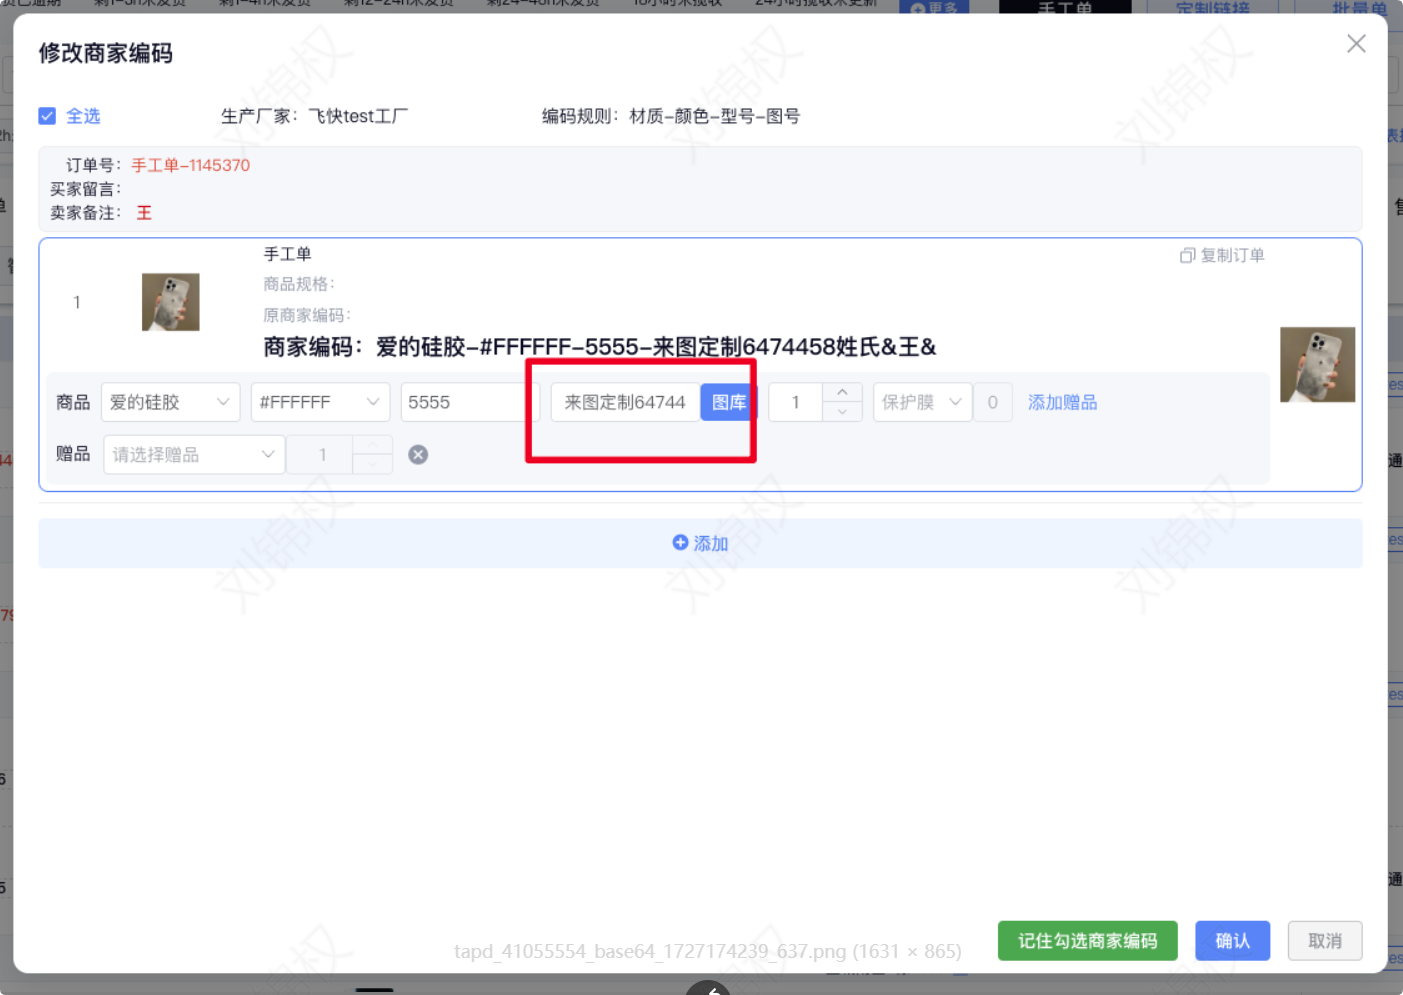Confirm with the 确认 button

pyautogui.click(x=1232, y=941)
